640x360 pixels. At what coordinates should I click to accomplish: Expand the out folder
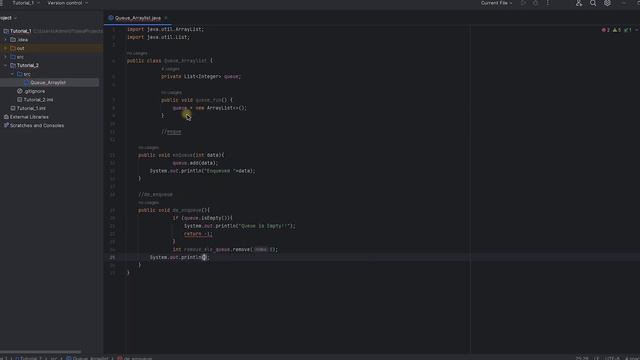click(x=6, y=48)
